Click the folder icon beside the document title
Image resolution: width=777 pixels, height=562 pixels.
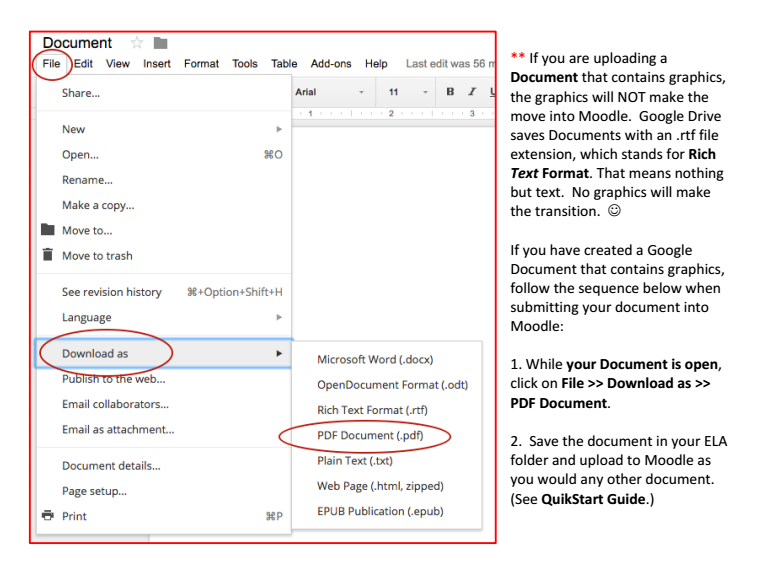(160, 43)
